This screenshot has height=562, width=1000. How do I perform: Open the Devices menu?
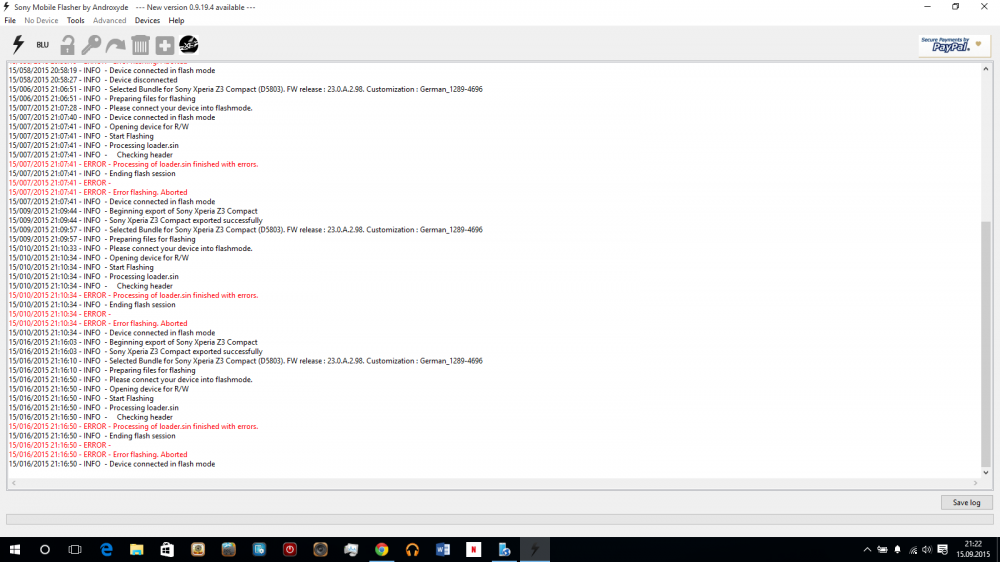[x=147, y=20]
